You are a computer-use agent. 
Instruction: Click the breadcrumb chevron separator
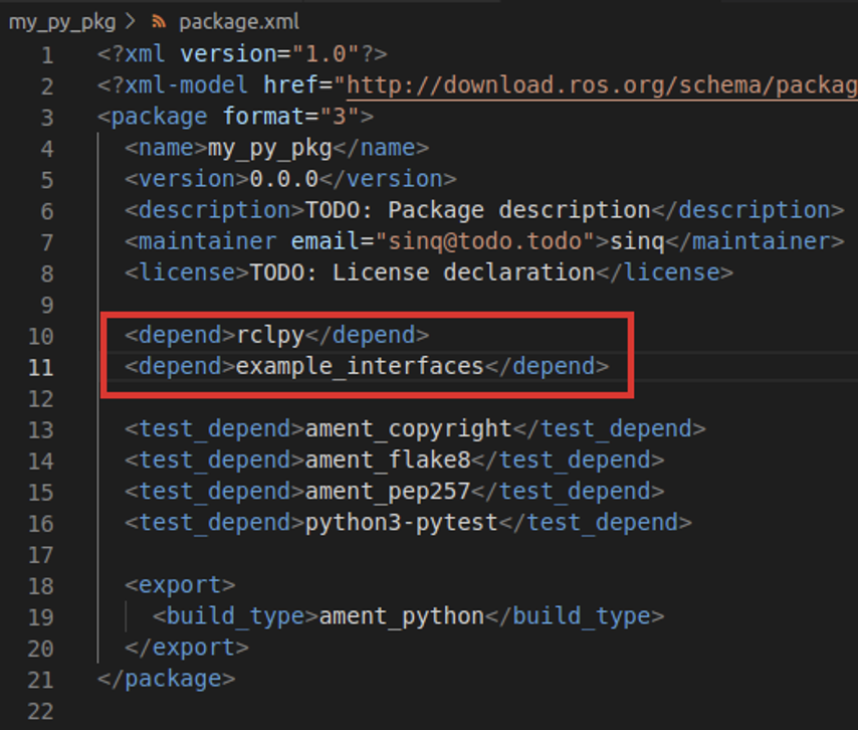pyautogui.click(x=130, y=22)
